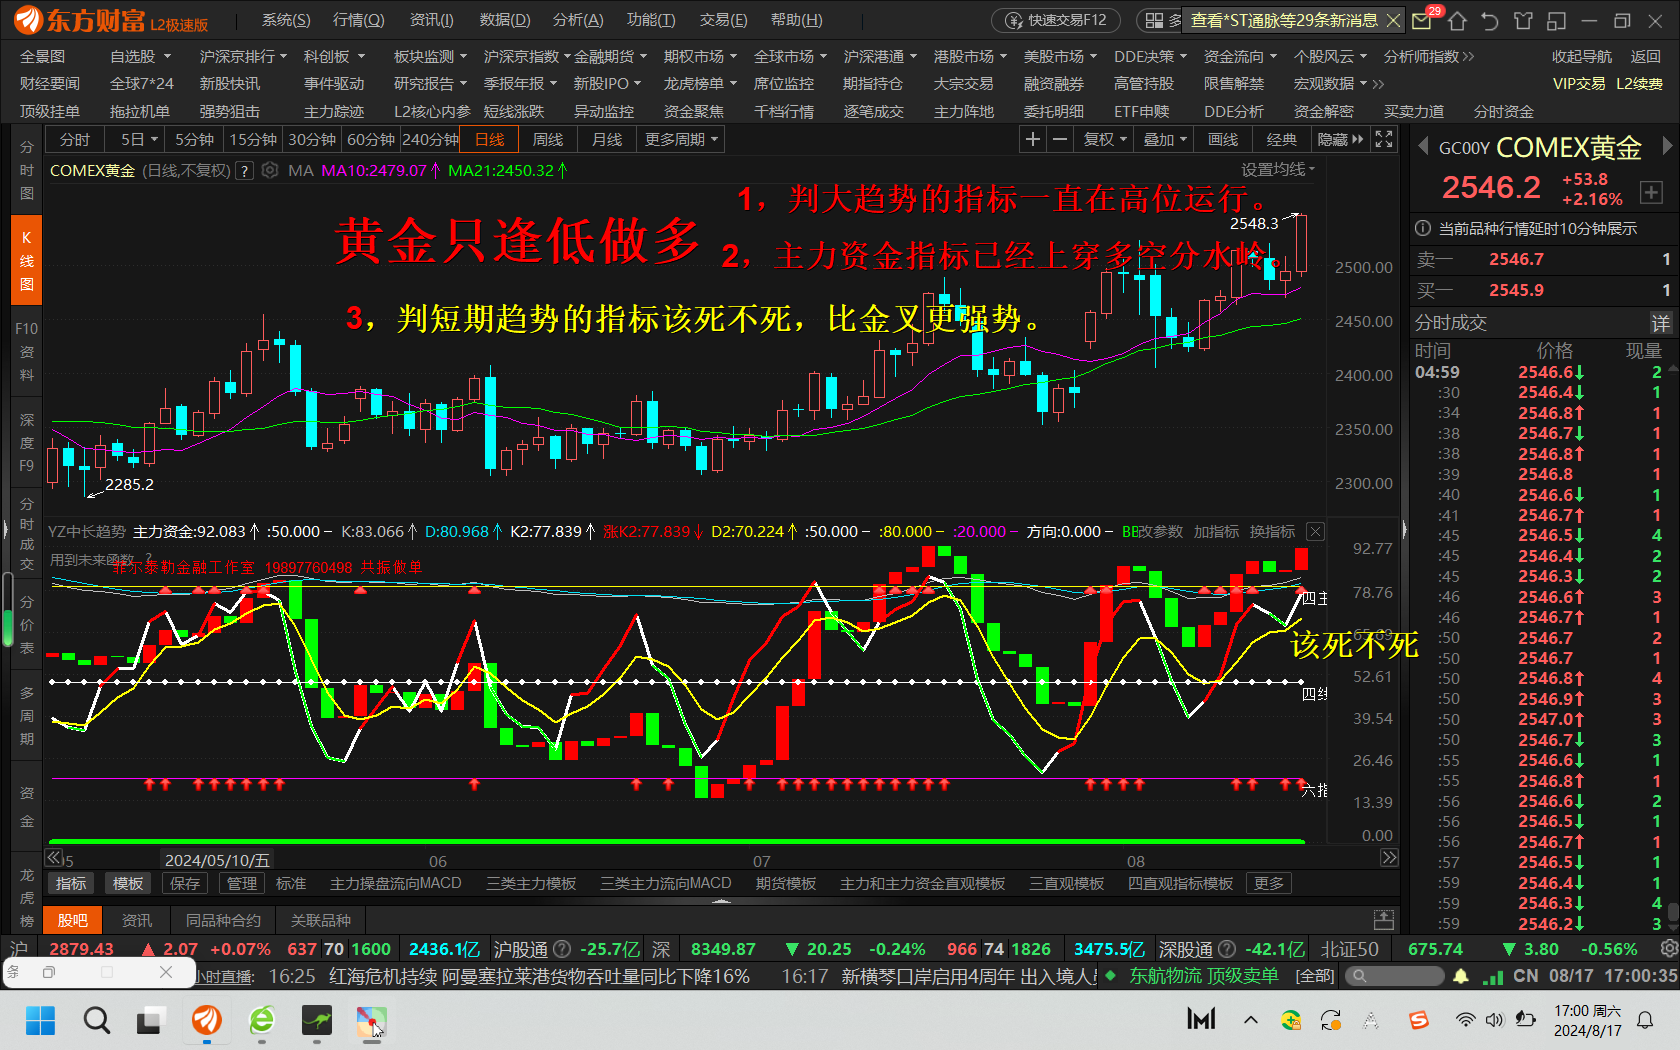Expand the 更多周期 dropdown

point(681,140)
